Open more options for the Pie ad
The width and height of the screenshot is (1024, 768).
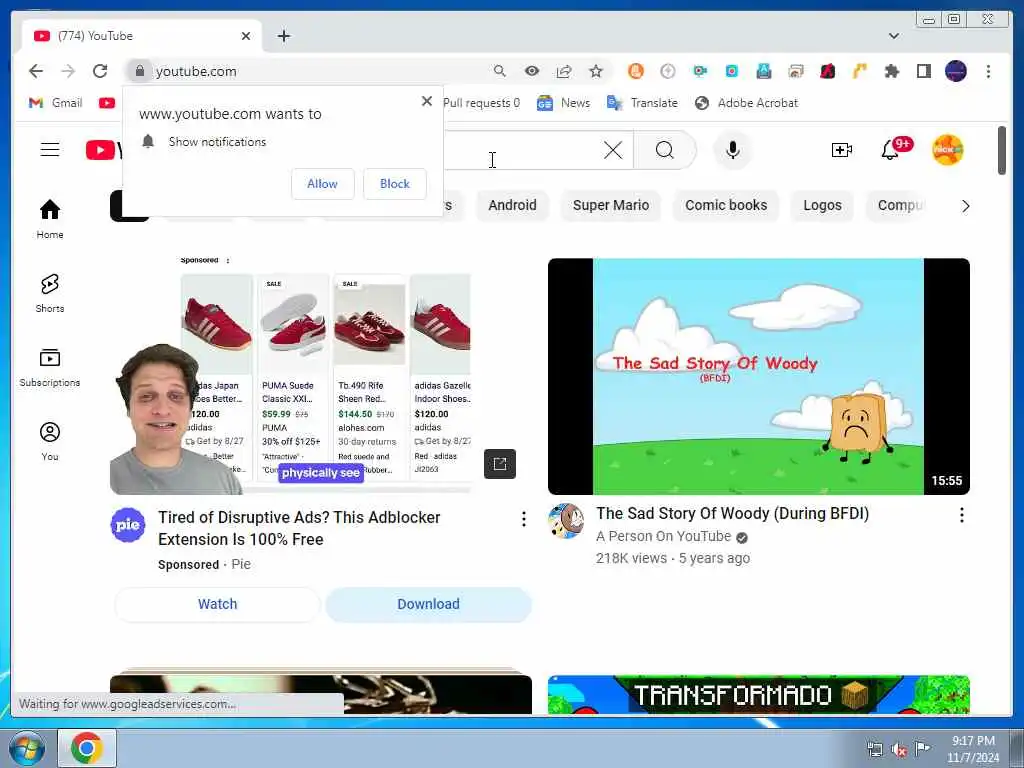523,519
